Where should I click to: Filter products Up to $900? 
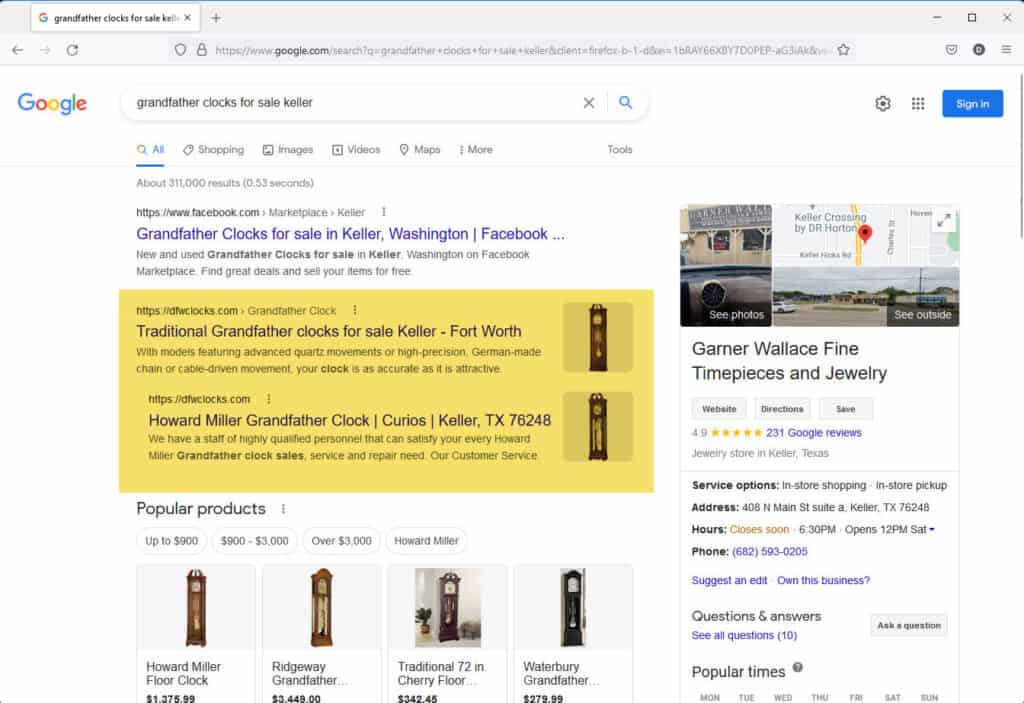tap(172, 541)
